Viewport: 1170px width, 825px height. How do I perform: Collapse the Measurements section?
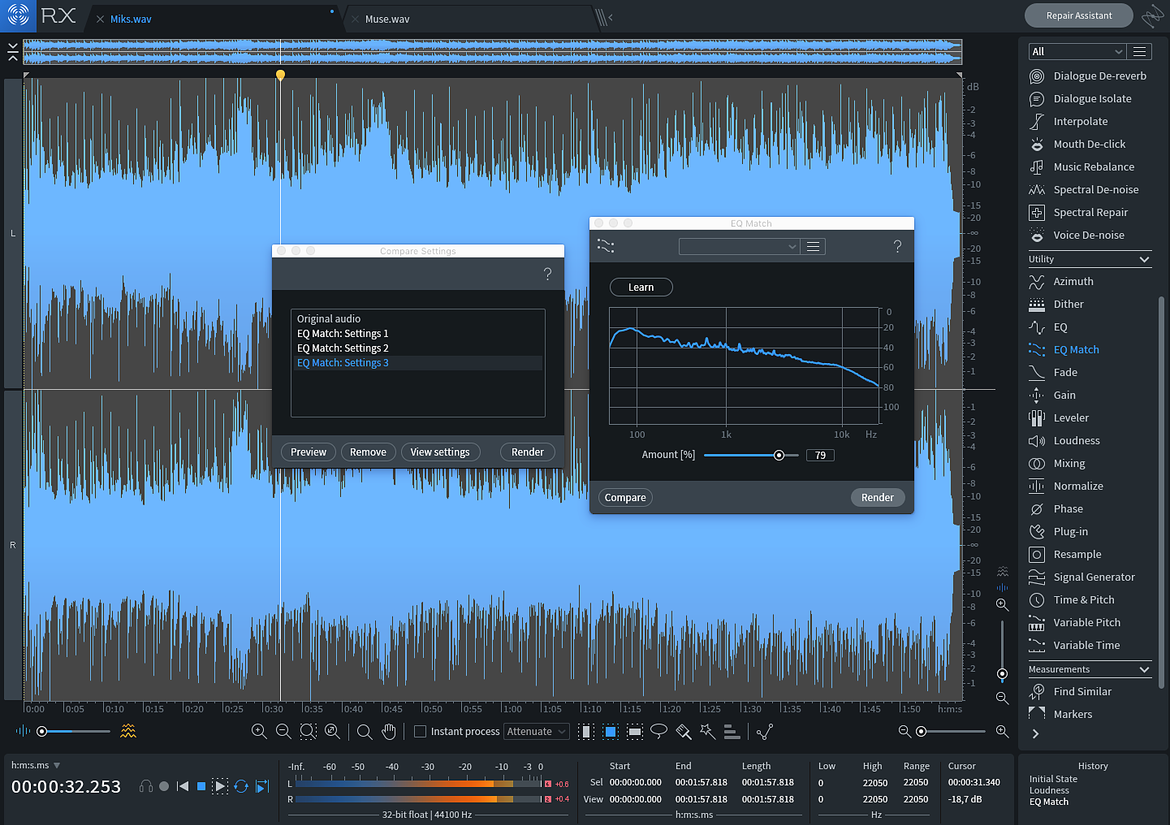[1144, 670]
